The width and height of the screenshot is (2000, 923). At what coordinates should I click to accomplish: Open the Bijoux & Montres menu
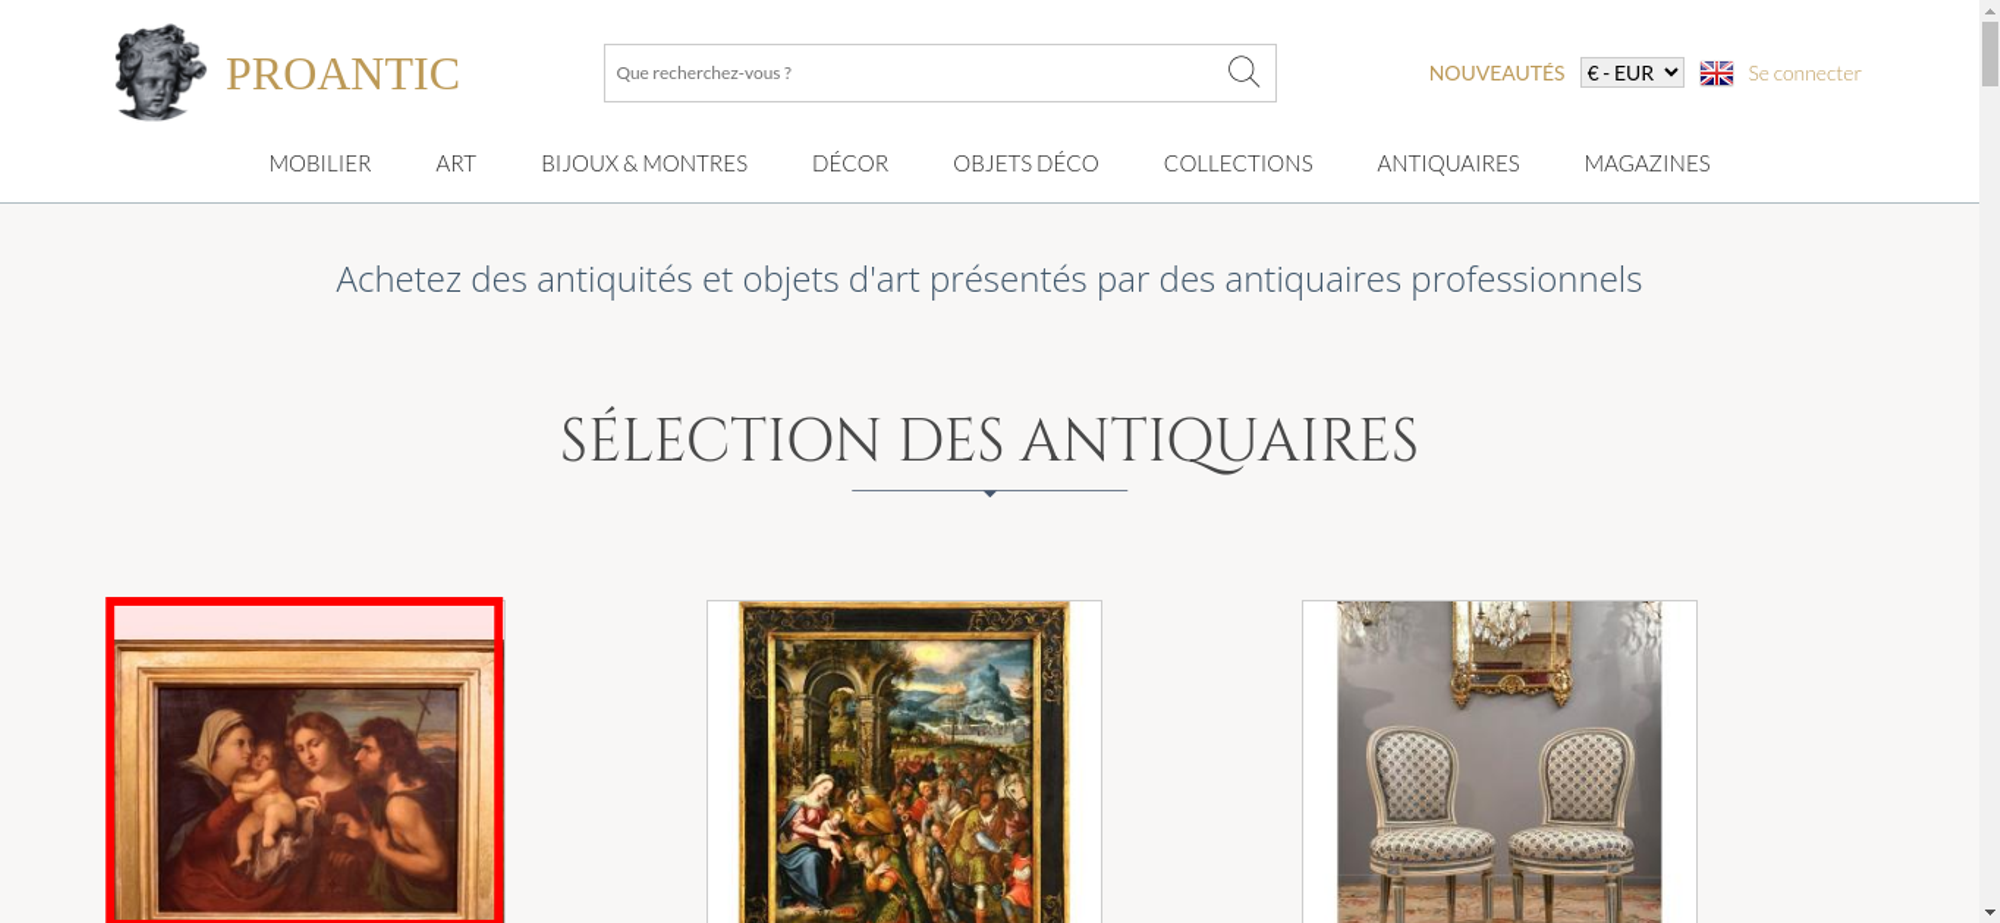click(644, 163)
